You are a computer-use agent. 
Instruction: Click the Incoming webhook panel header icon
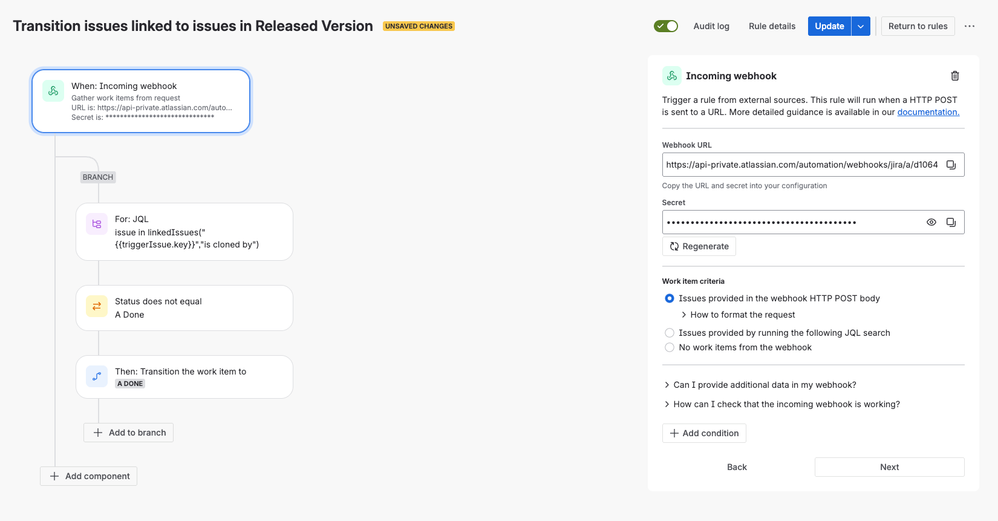point(671,76)
